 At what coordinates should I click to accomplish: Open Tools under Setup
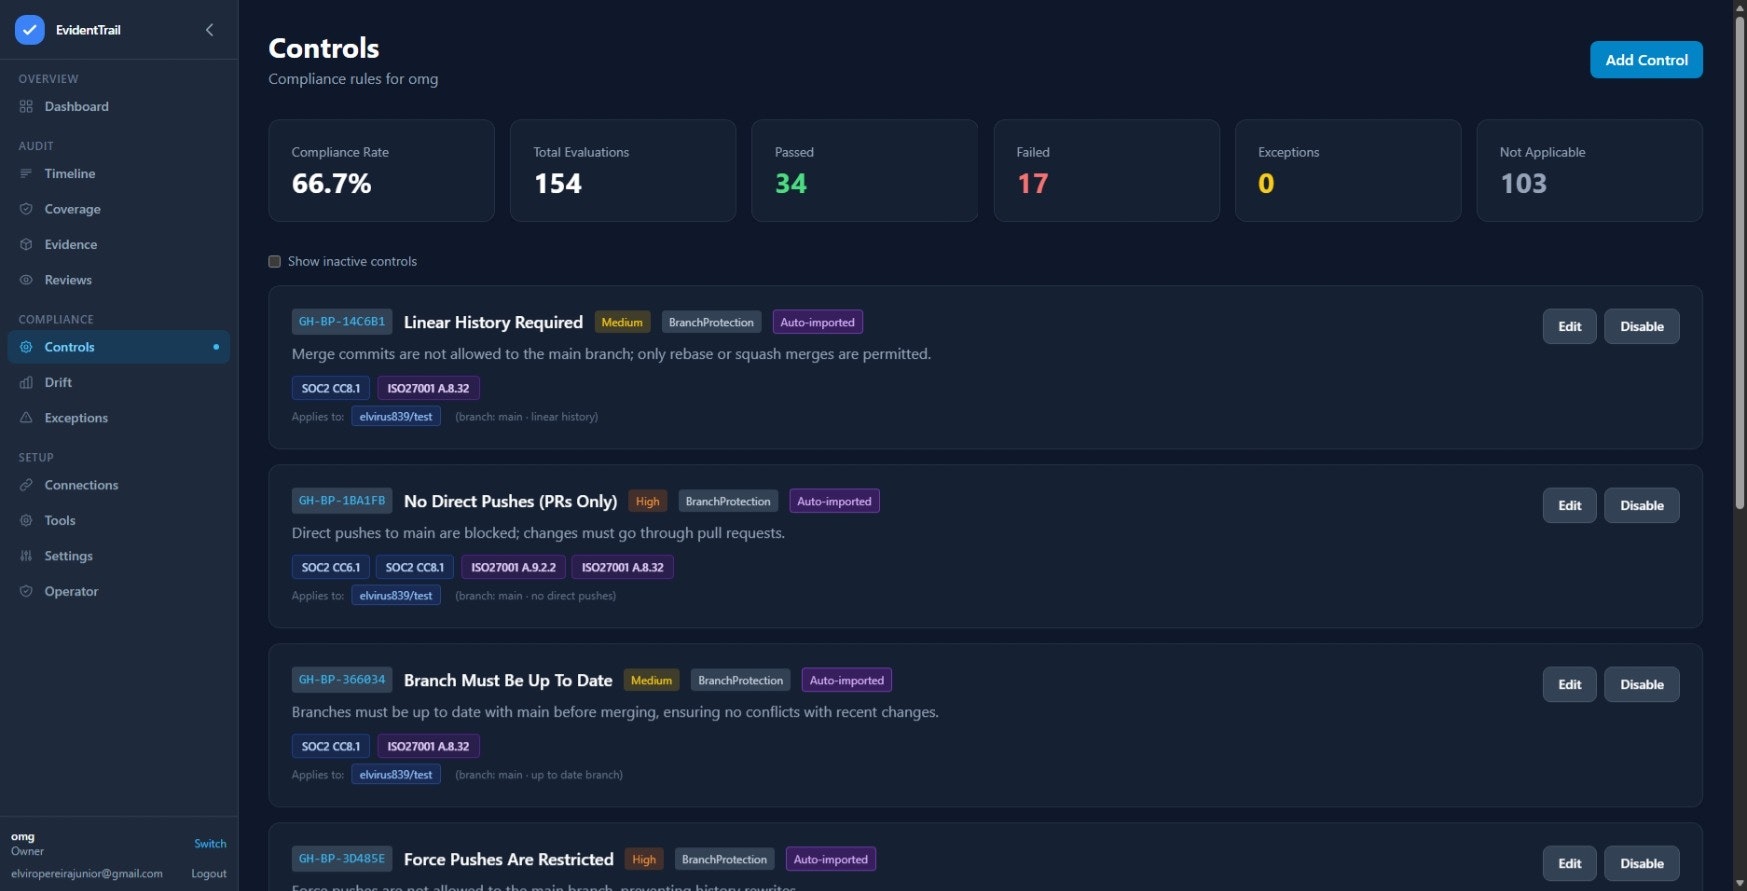[x=119, y=521]
